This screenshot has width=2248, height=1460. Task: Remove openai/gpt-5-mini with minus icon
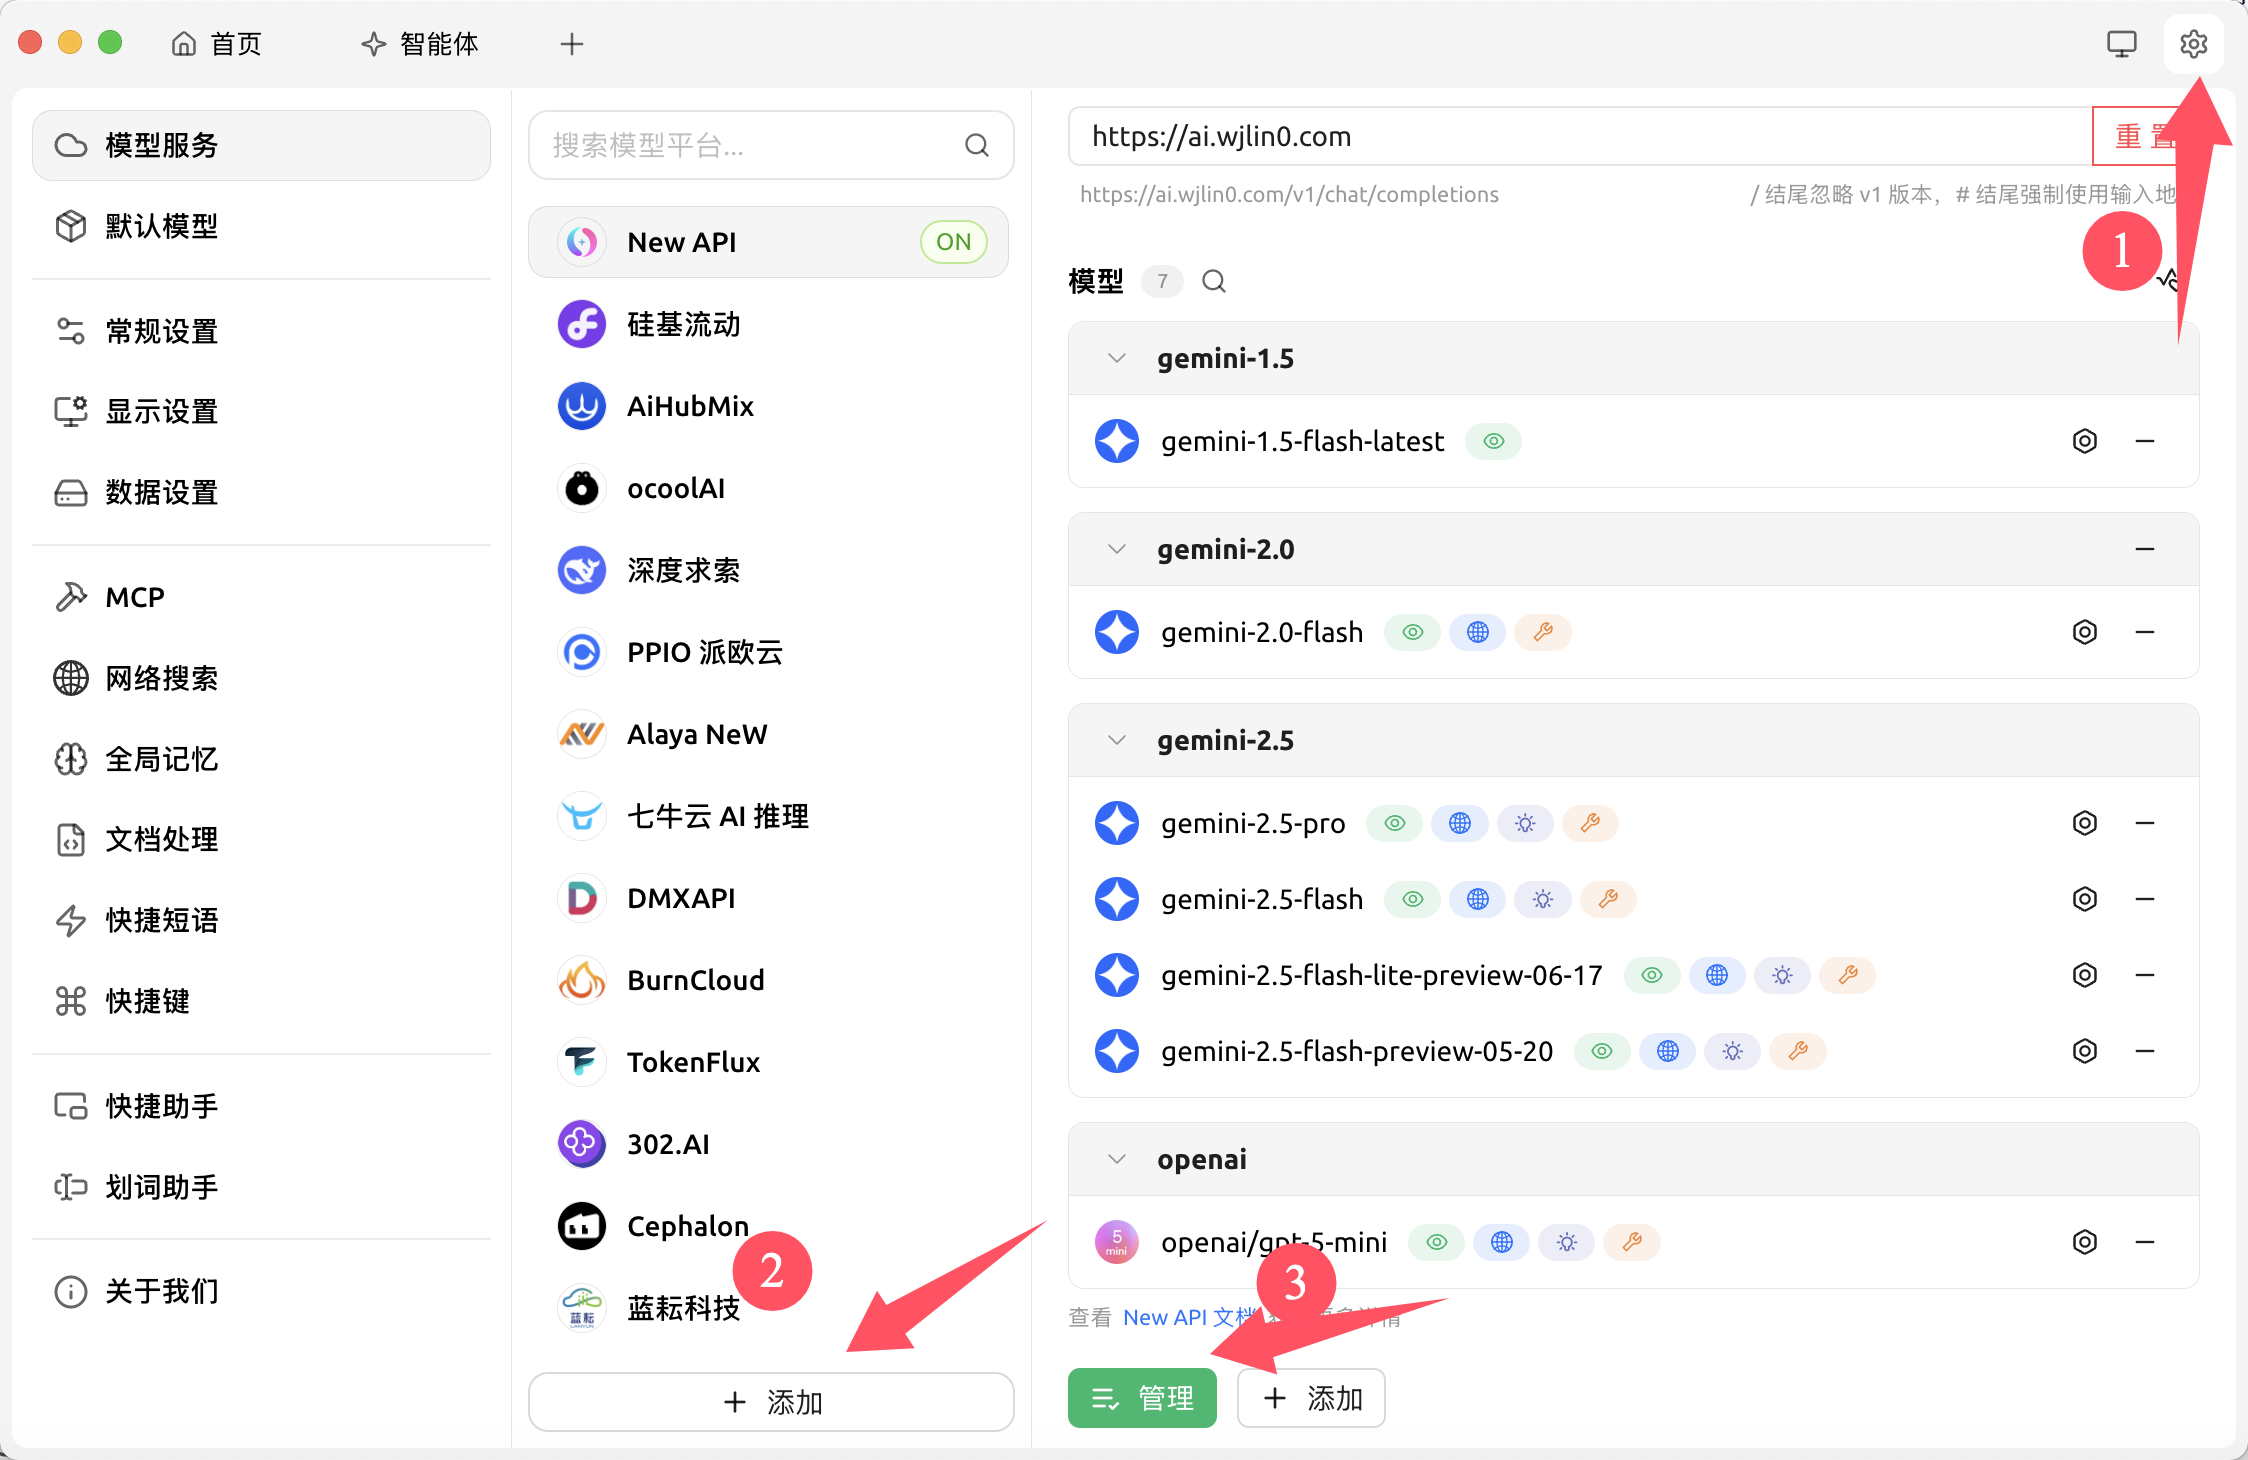(x=2145, y=1242)
